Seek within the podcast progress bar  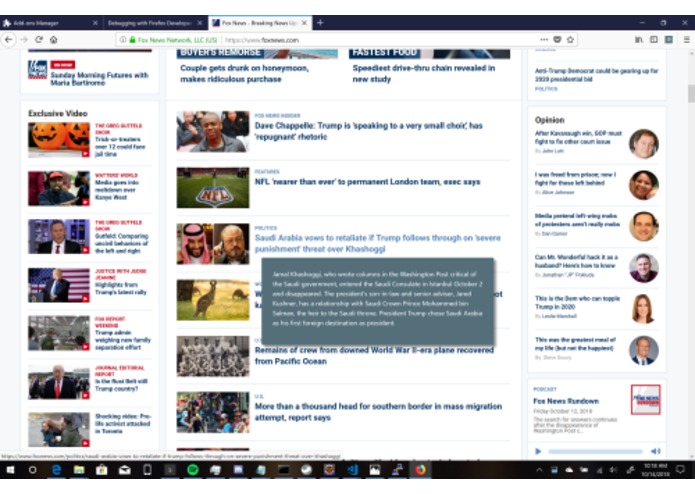(x=595, y=451)
